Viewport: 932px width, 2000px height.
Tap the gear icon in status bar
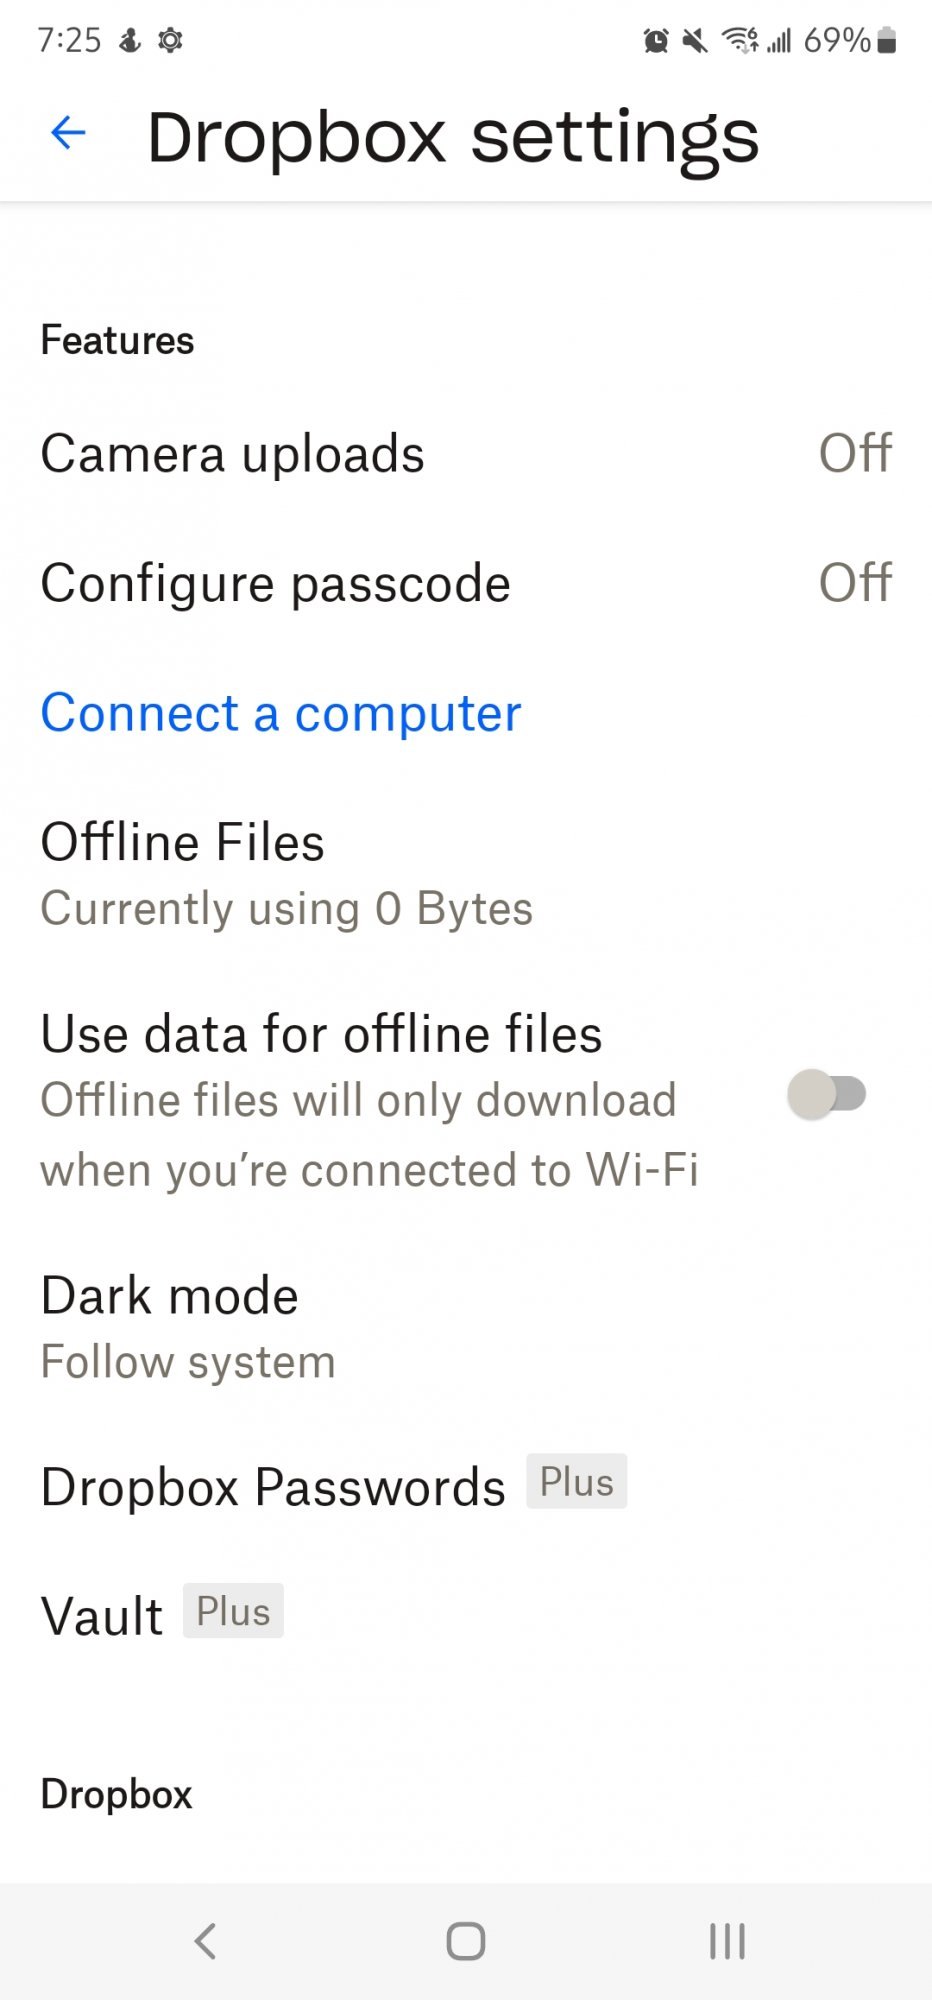pos(171,40)
